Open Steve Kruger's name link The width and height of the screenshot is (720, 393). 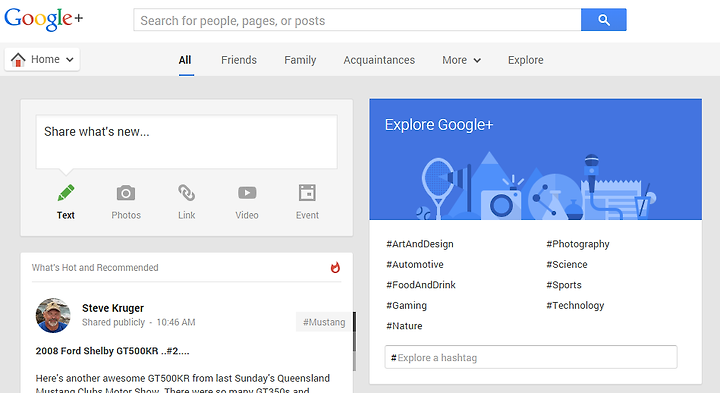[113, 308]
